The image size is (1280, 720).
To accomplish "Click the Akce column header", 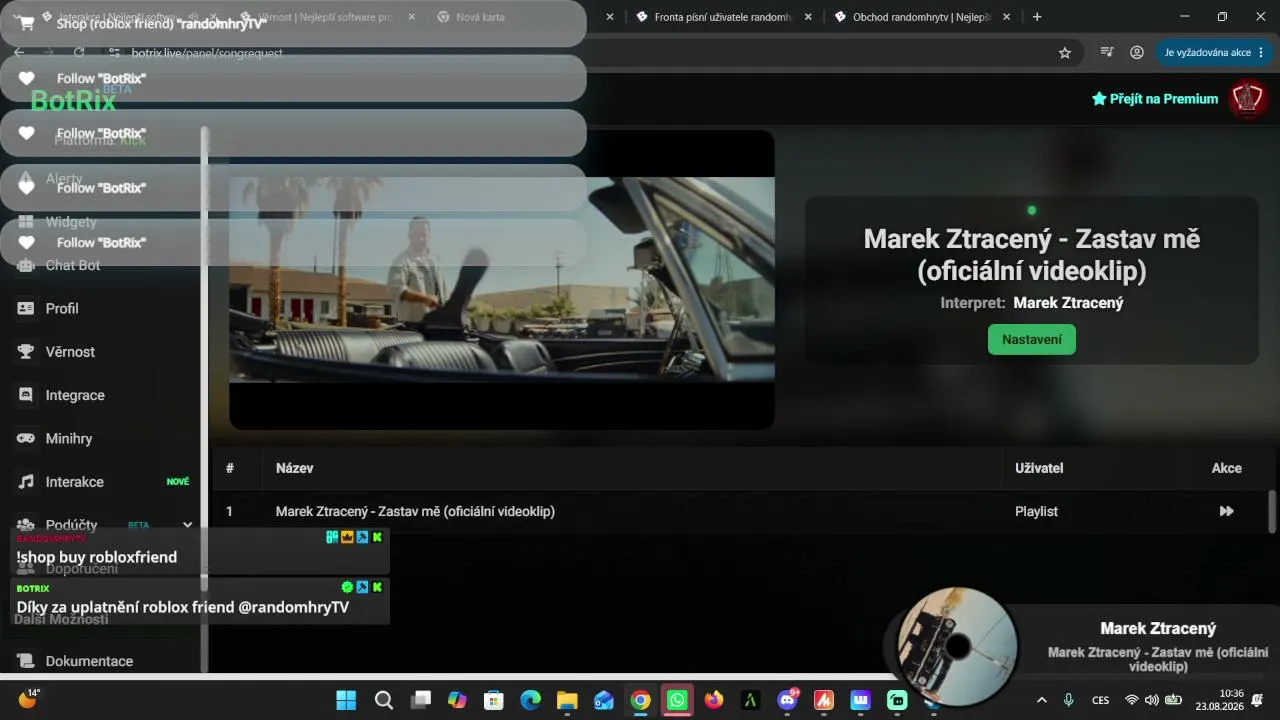I will click(x=1227, y=468).
